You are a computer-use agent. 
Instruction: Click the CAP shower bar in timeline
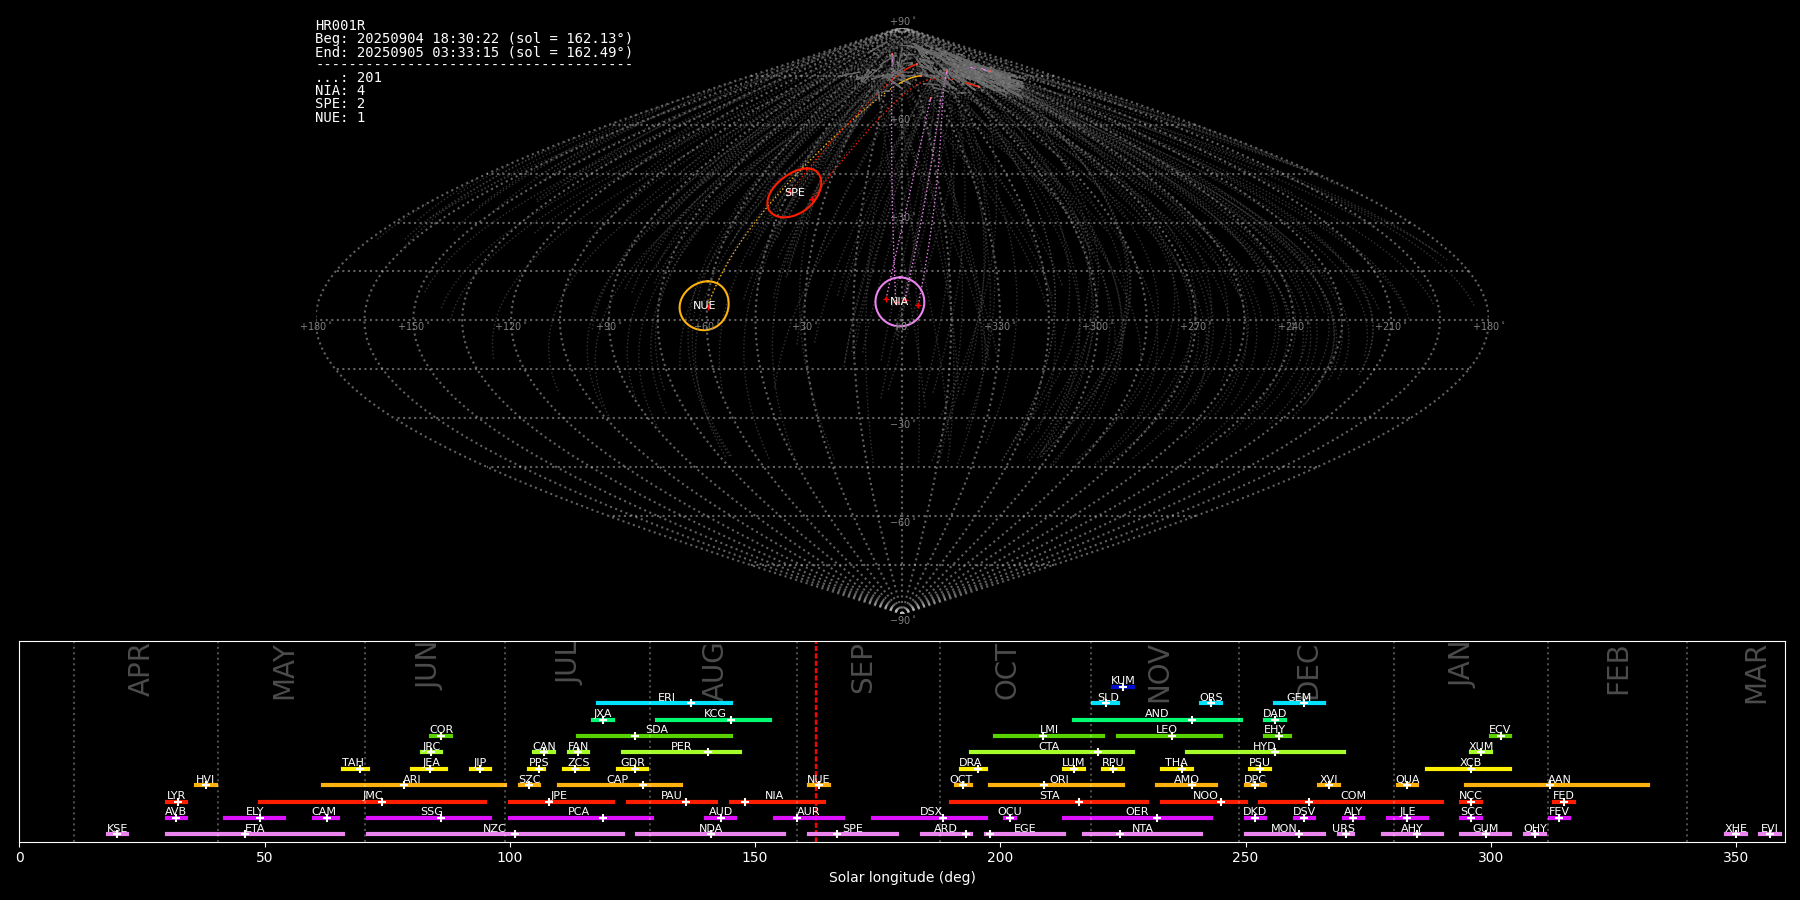(x=620, y=785)
